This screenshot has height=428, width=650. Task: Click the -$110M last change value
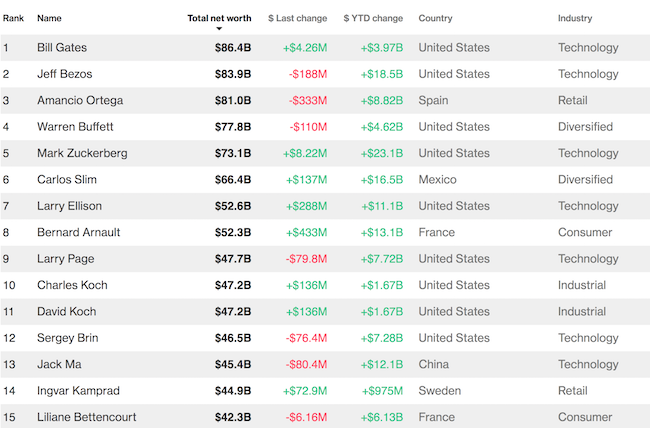pyautogui.click(x=308, y=127)
